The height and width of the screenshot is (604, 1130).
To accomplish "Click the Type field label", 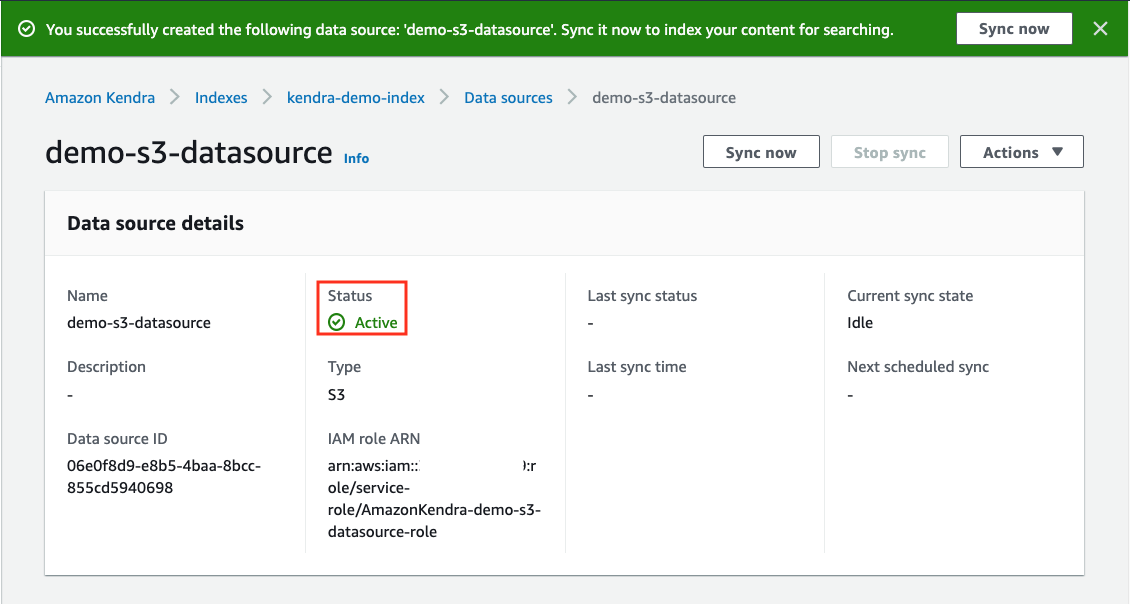I will [x=344, y=367].
